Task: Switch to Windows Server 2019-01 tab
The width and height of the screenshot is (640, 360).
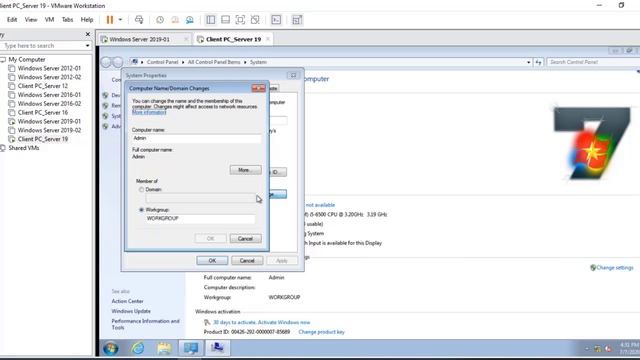Action: (139, 39)
